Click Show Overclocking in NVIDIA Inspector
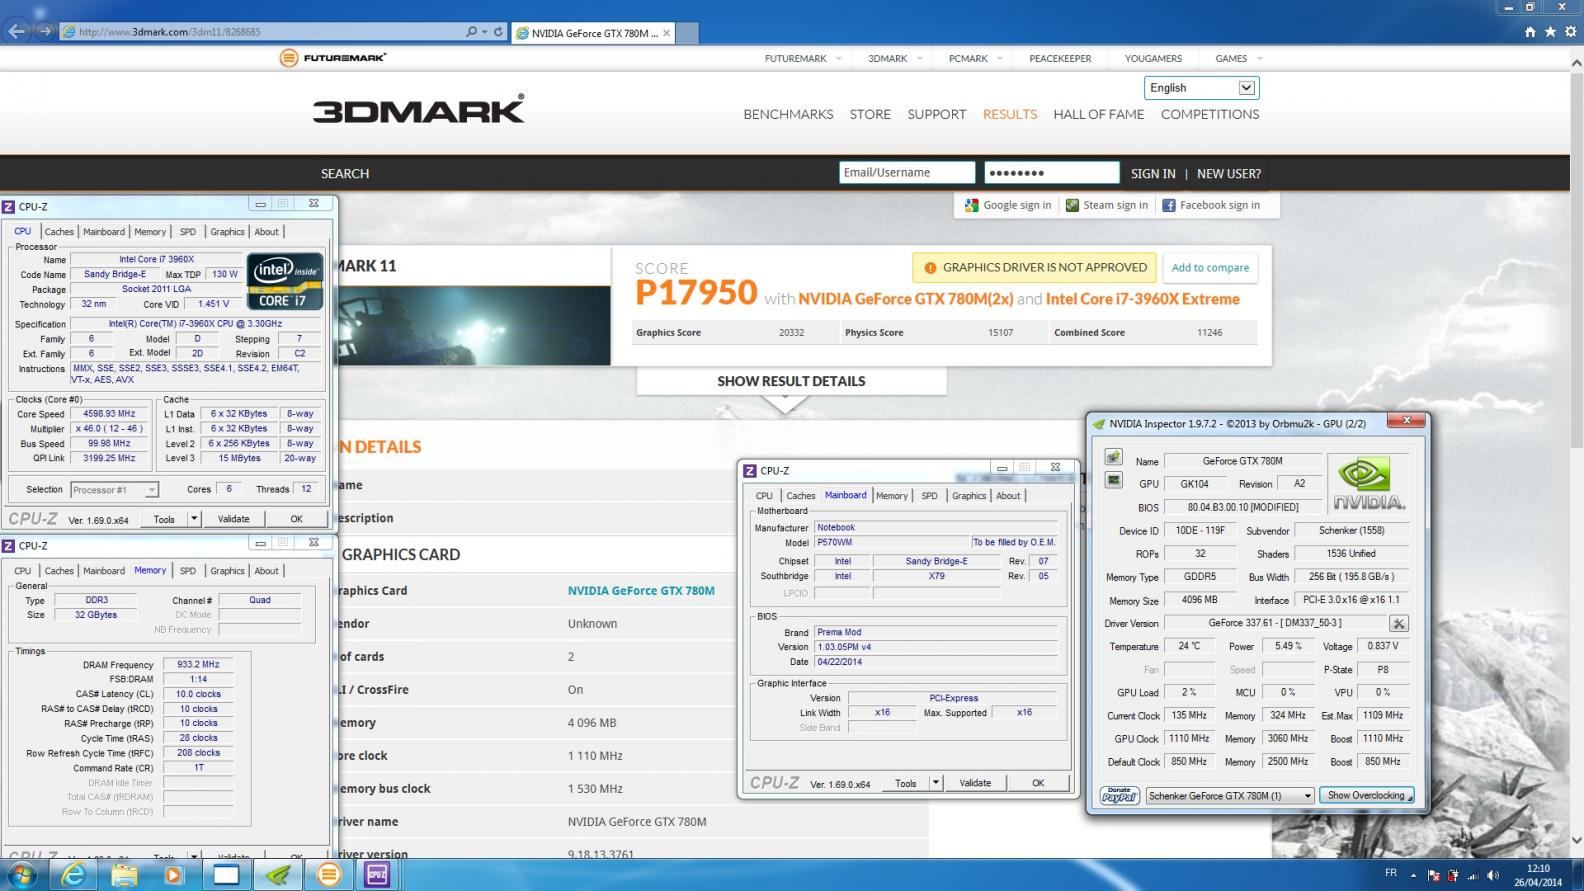 click(x=1366, y=796)
